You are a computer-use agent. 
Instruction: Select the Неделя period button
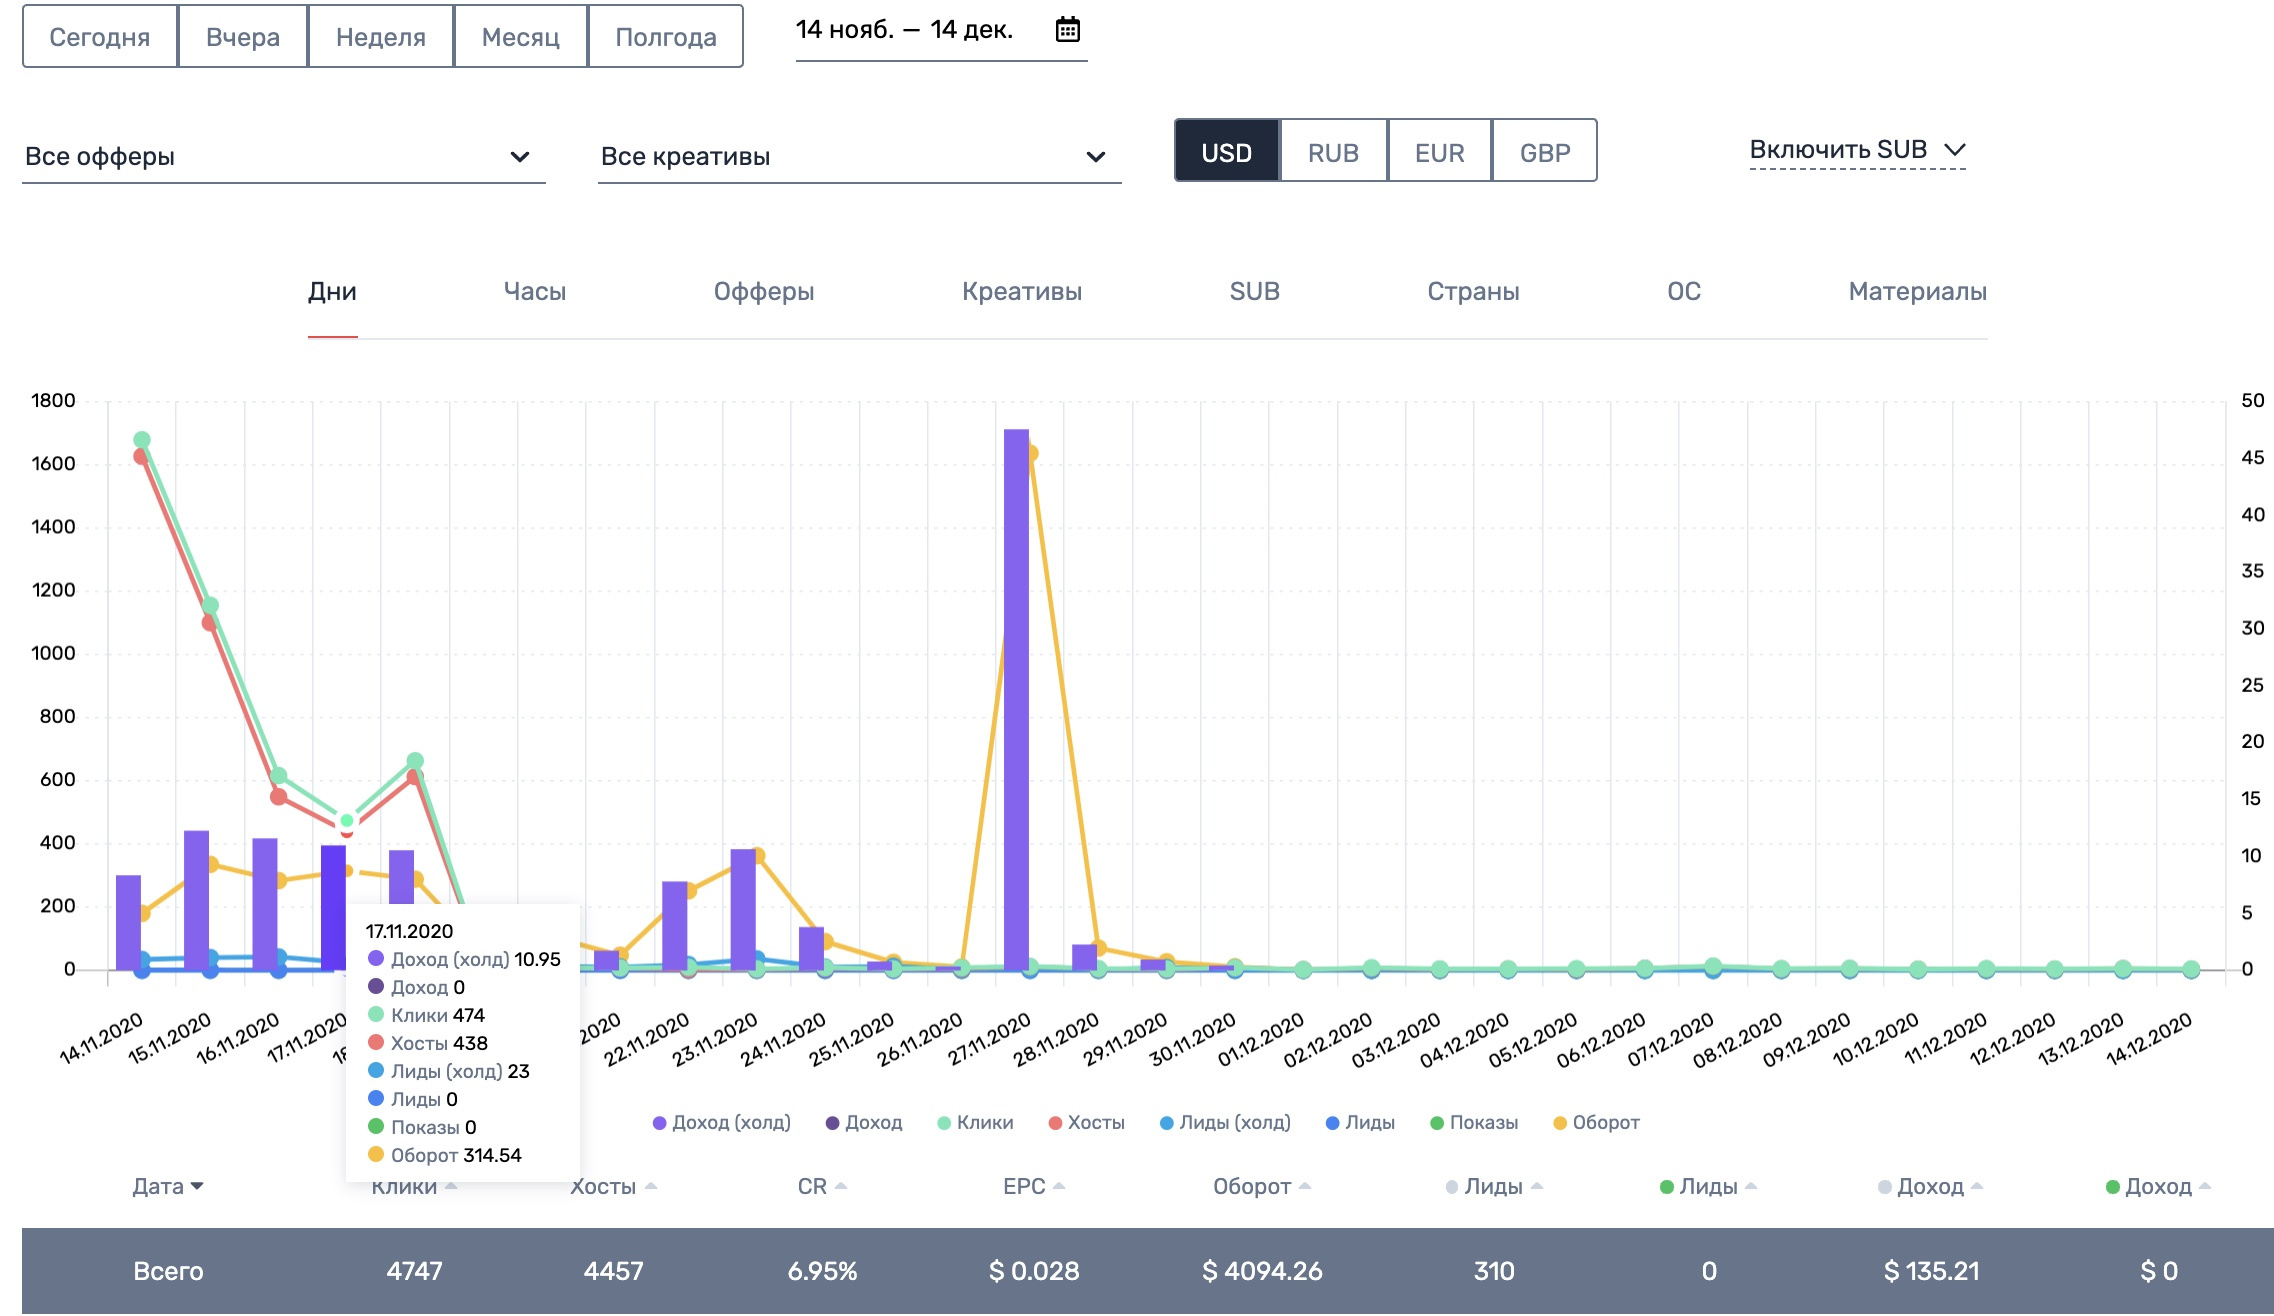(x=380, y=37)
